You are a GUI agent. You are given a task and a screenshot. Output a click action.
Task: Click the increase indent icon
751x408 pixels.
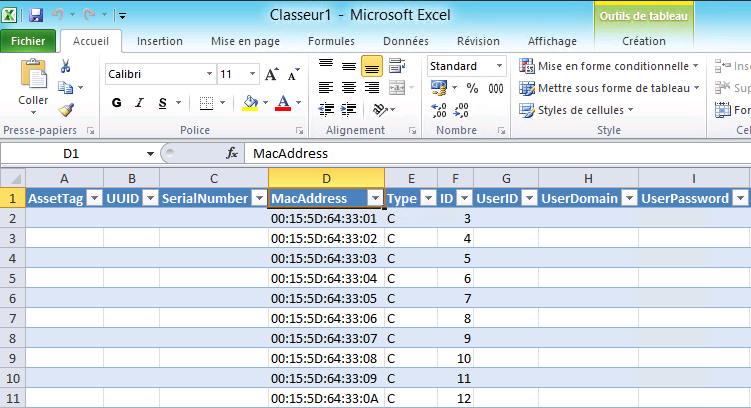point(348,110)
